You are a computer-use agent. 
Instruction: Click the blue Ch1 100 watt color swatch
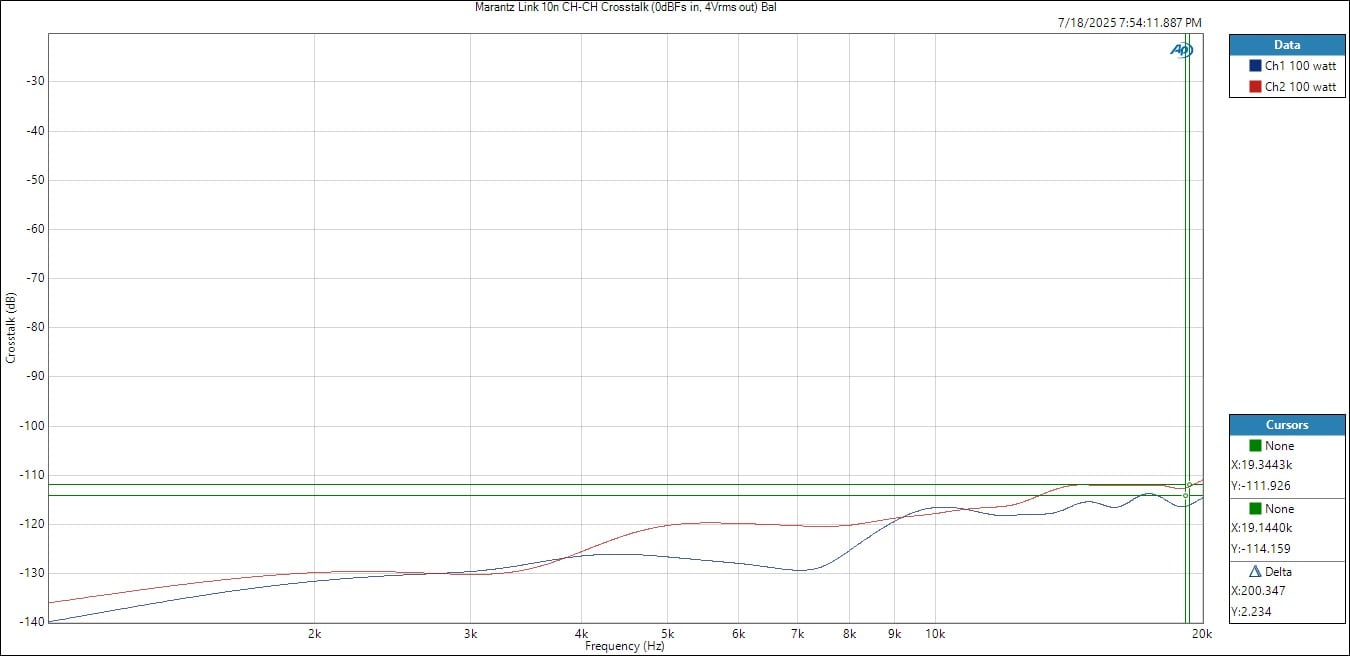point(1255,66)
